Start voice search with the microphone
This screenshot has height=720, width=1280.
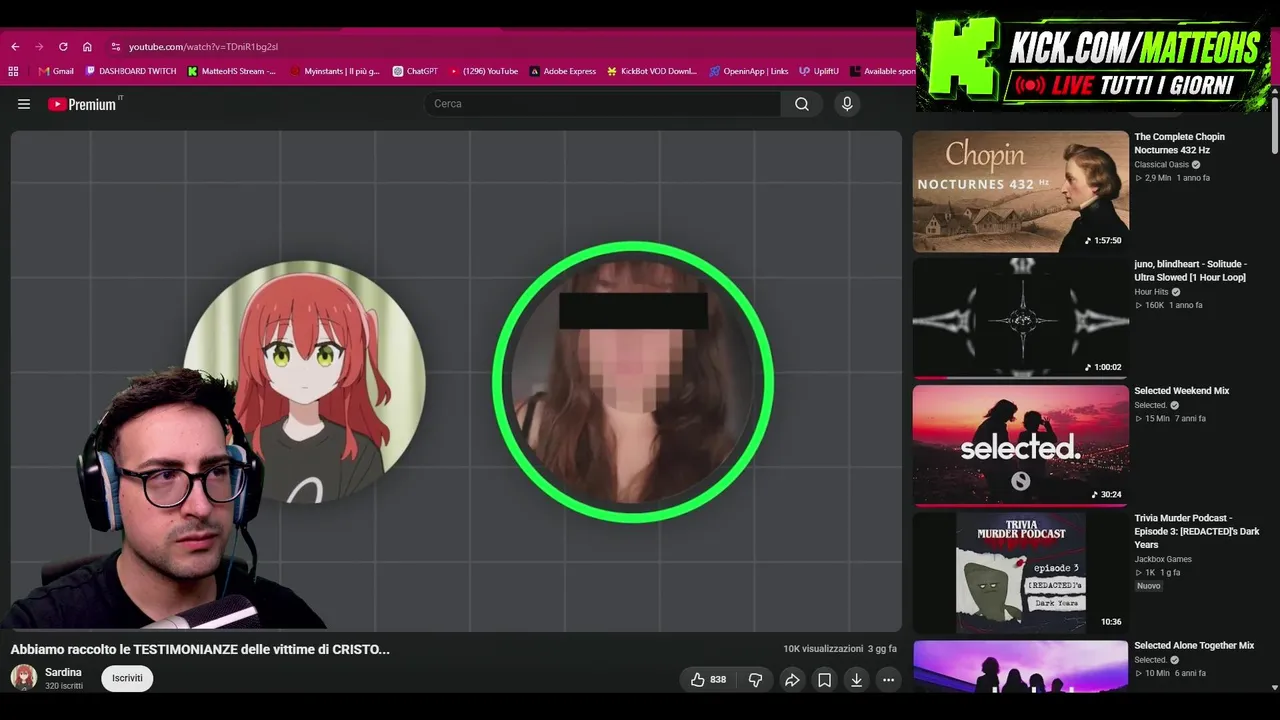(847, 104)
